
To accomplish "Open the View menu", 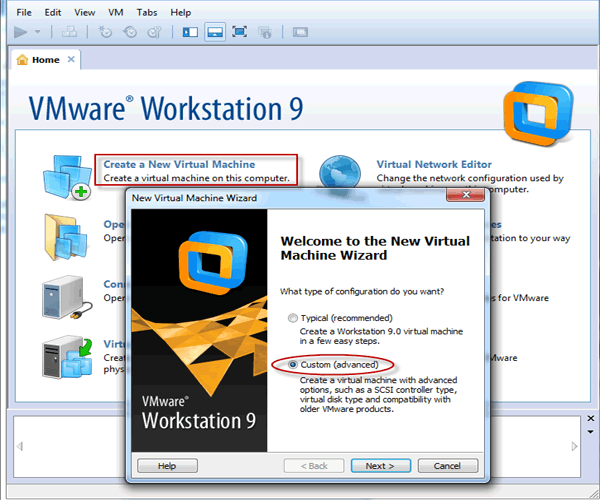I will point(85,13).
